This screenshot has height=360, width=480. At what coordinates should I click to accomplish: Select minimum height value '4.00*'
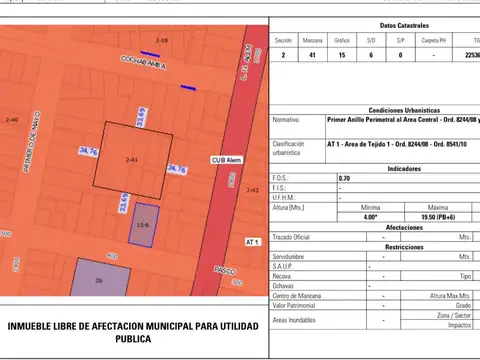370,217
